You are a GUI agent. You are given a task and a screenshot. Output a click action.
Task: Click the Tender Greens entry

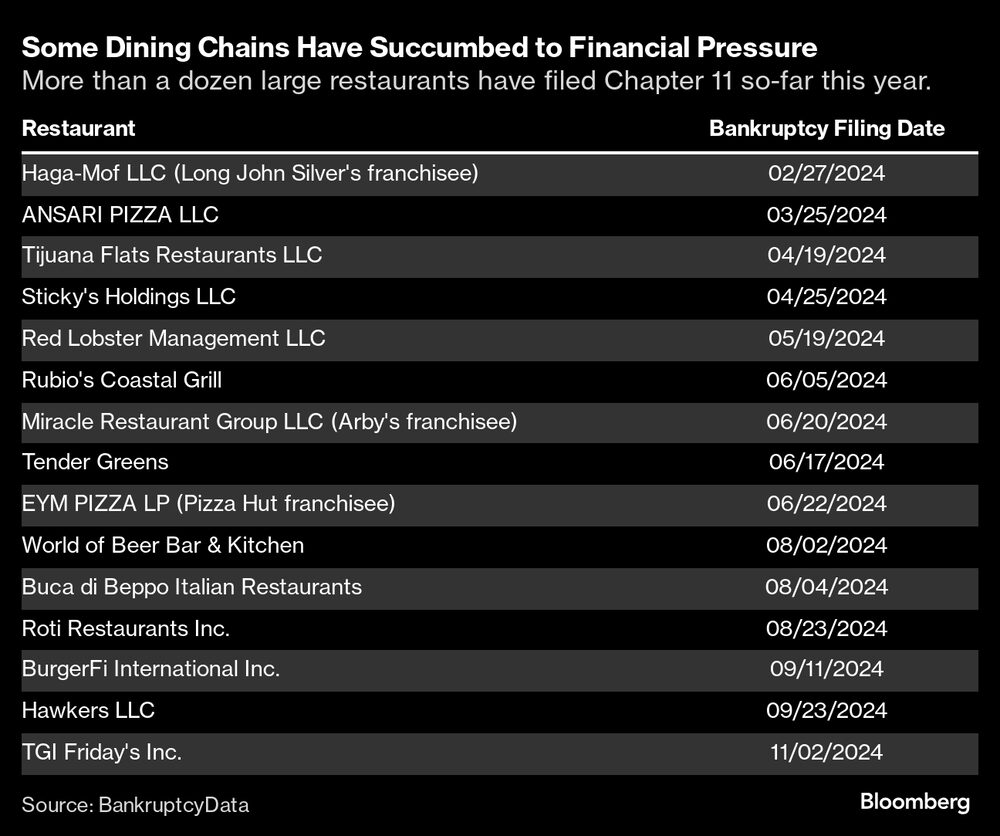pyautogui.click(x=95, y=462)
